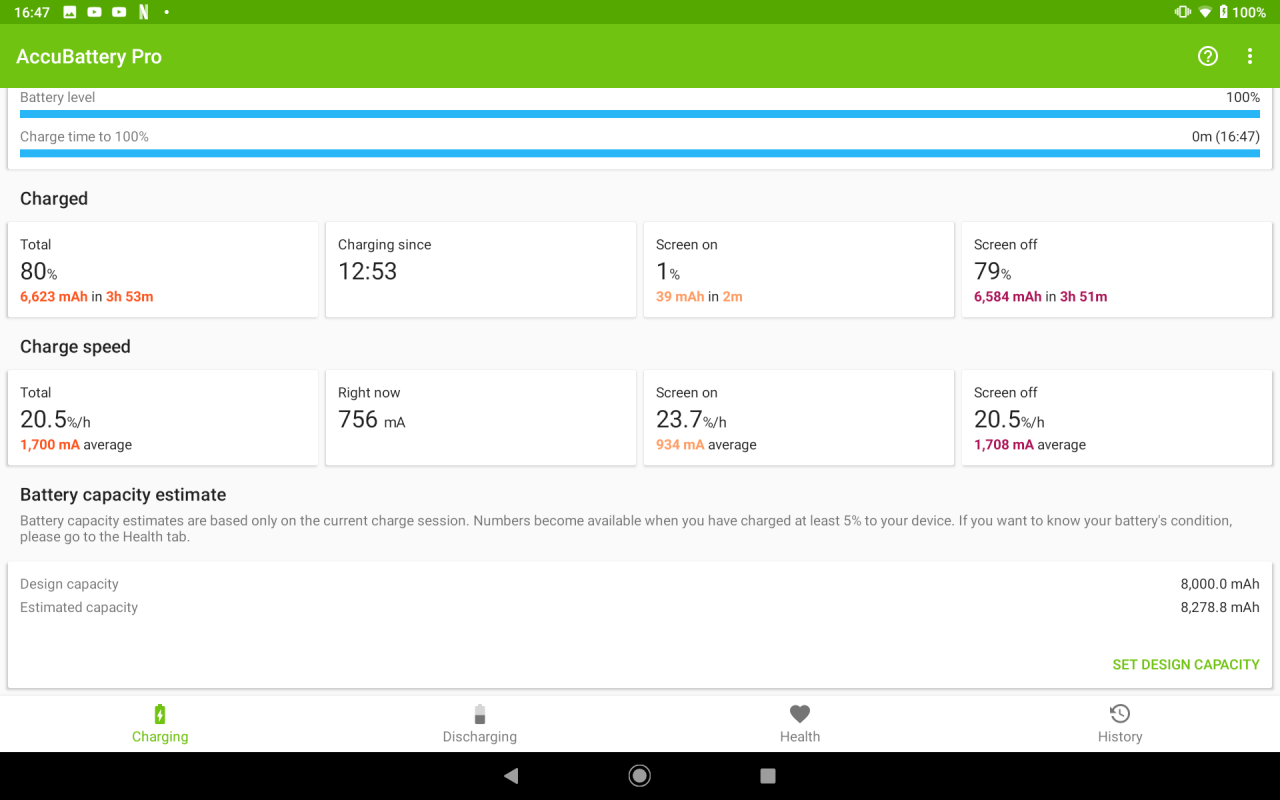This screenshot has height=800, width=1280.
Task: Tap the Charged Screen off 79% card
Action: tap(1117, 270)
